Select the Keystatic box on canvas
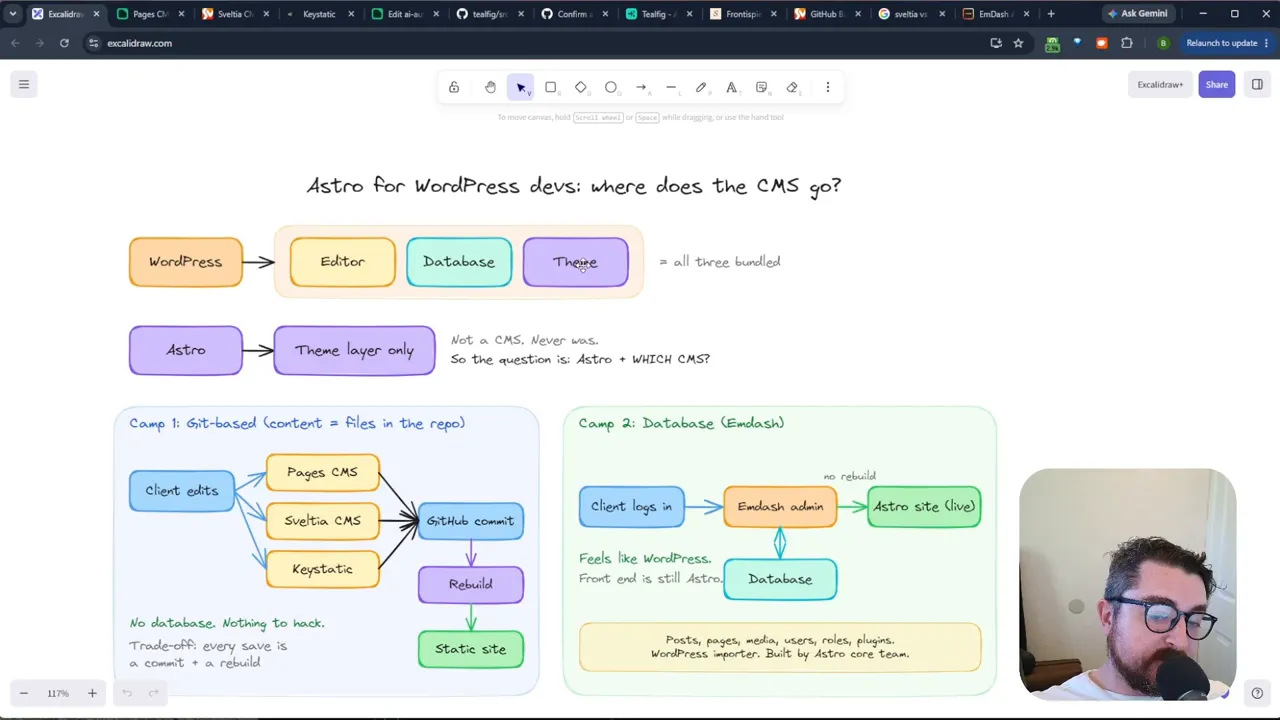Image resolution: width=1280 pixels, height=720 pixels. [x=322, y=569]
